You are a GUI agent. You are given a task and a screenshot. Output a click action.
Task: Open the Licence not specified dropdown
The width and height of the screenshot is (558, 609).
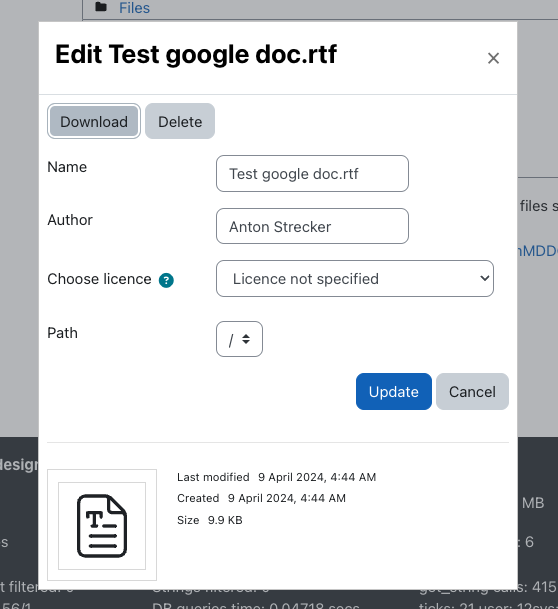pyautogui.click(x=355, y=278)
